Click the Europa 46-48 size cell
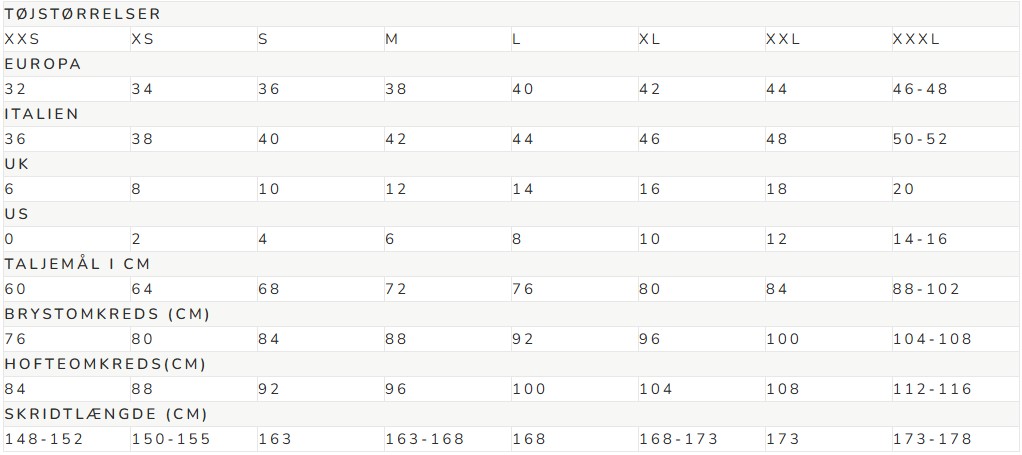The height and width of the screenshot is (455, 1022). pos(920,89)
